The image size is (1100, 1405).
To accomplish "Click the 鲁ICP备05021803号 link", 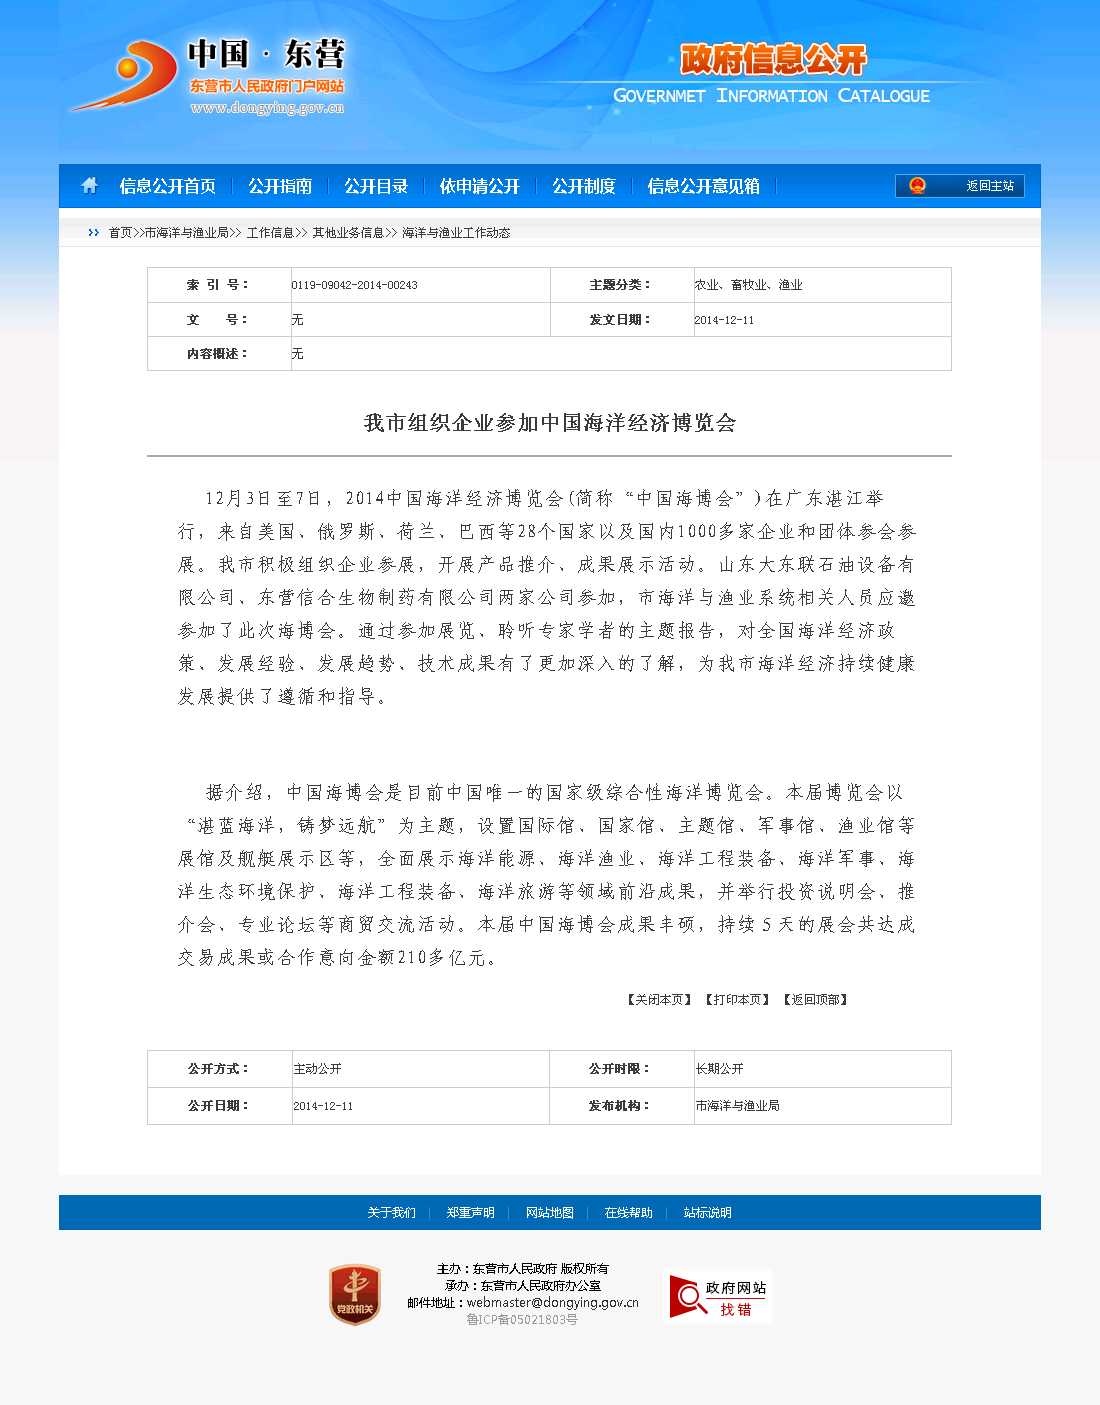I will 522,1320.
